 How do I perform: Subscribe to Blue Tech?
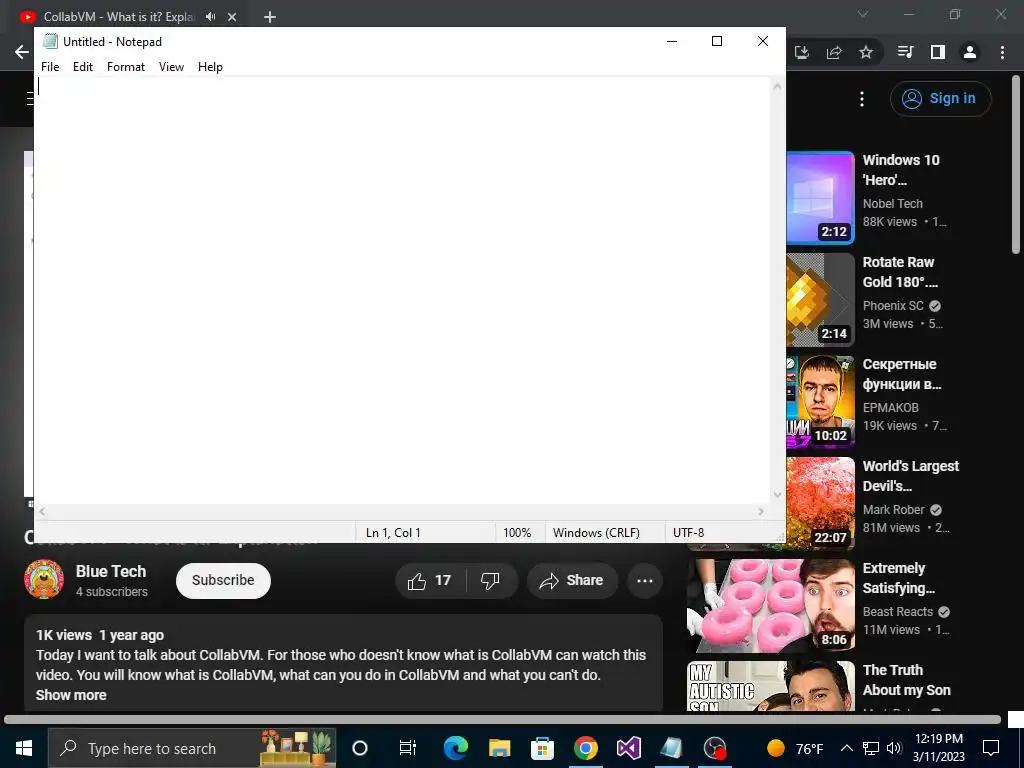point(223,580)
